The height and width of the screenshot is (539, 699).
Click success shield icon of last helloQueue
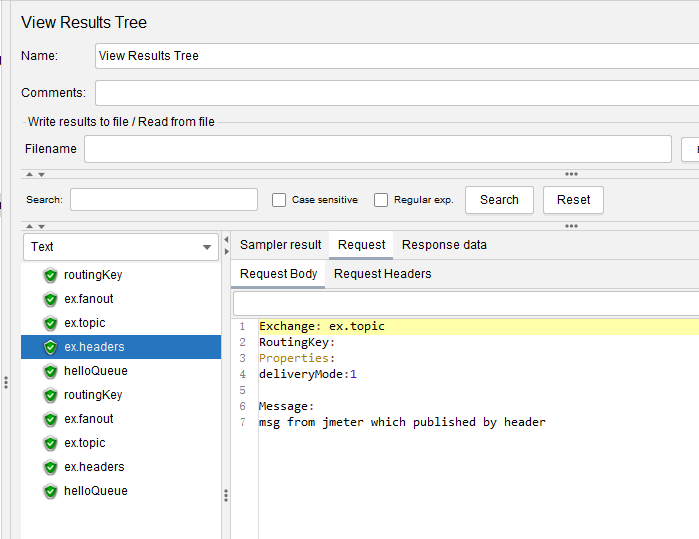tap(50, 492)
